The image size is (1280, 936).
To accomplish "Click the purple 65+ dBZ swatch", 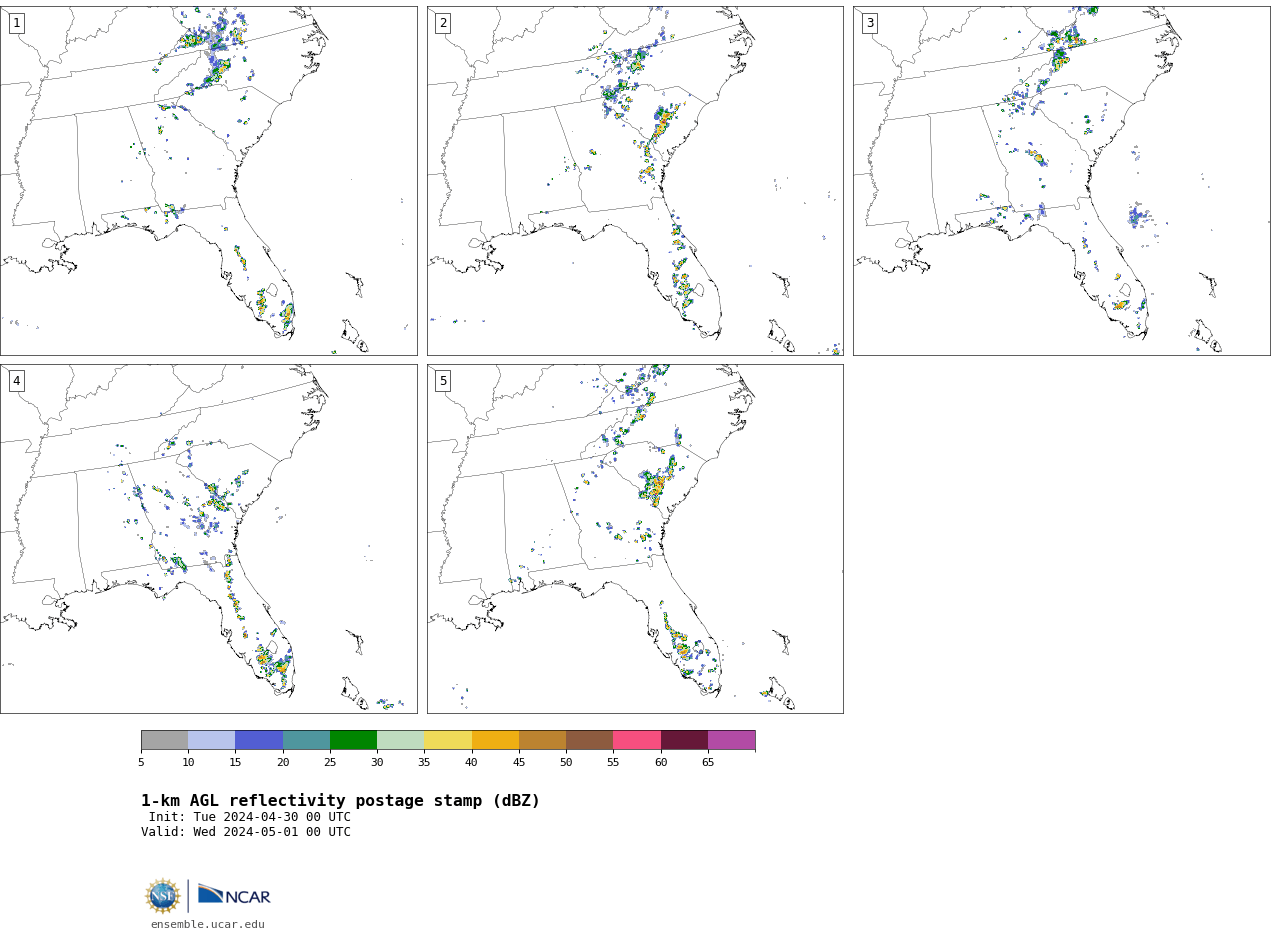I will tap(732, 740).
